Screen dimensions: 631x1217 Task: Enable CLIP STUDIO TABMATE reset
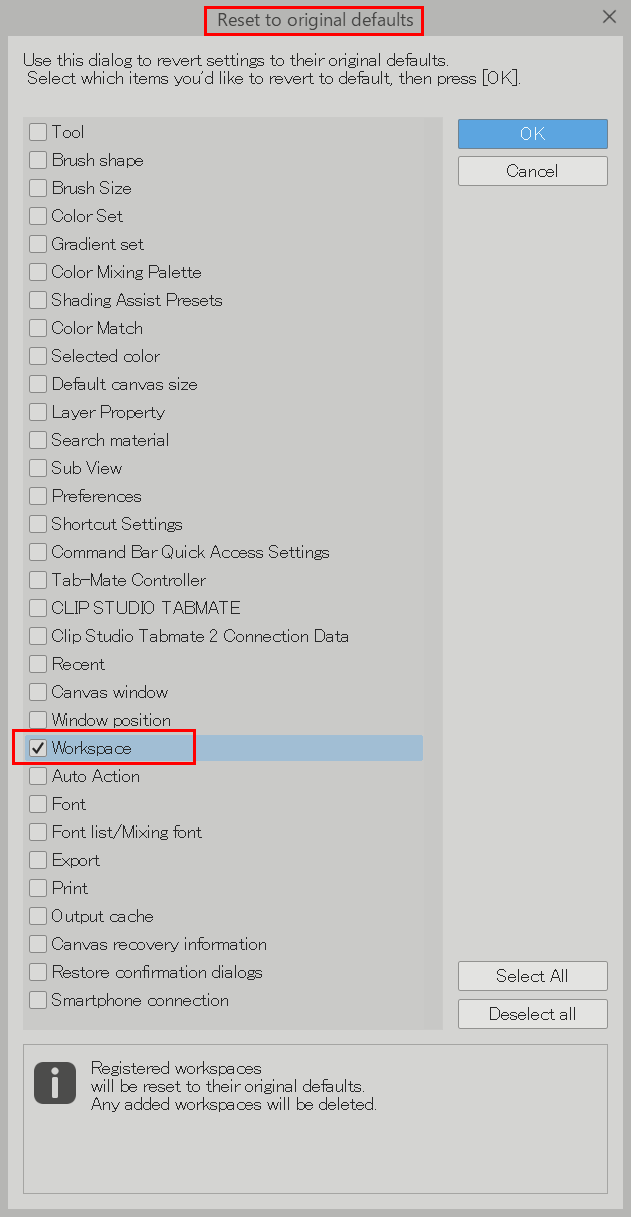click(37, 608)
